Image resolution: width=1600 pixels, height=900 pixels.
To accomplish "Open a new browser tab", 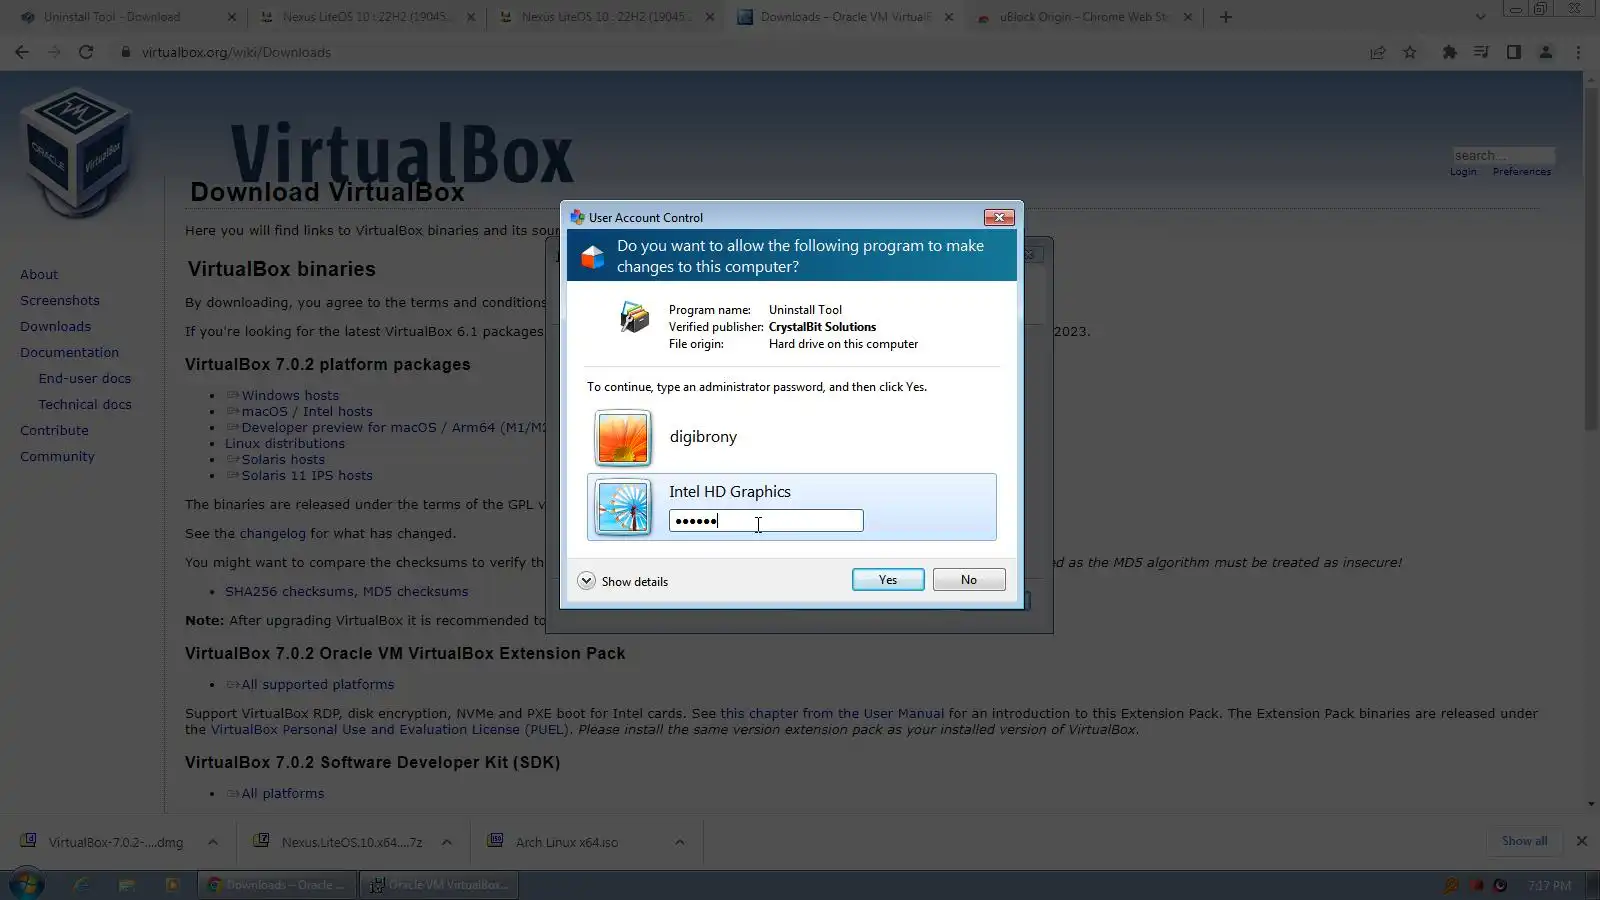I will coord(1226,17).
